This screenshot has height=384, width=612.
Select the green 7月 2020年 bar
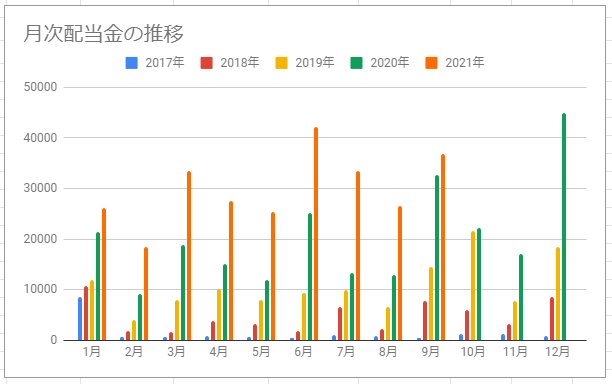[x=352, y=307]
